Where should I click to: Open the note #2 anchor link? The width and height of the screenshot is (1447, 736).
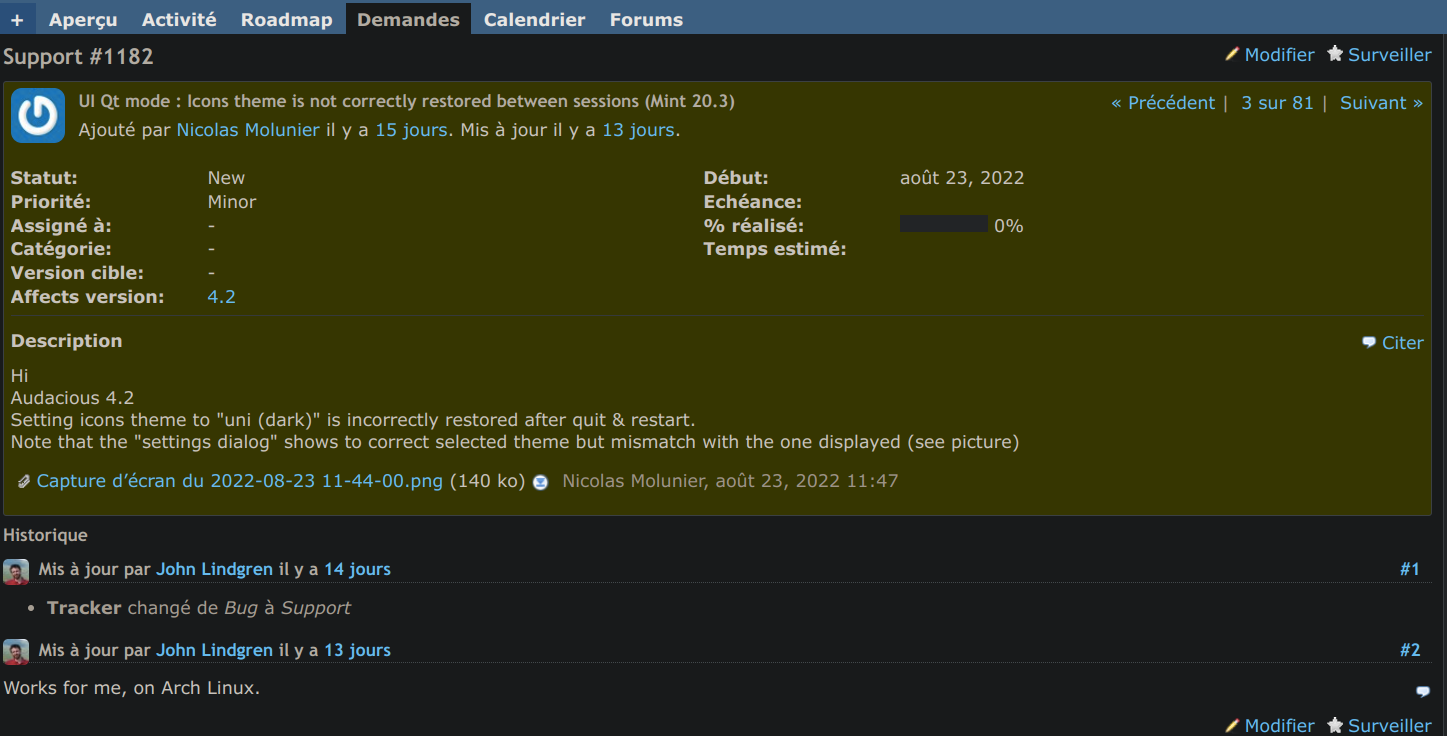click(1410, 650)
